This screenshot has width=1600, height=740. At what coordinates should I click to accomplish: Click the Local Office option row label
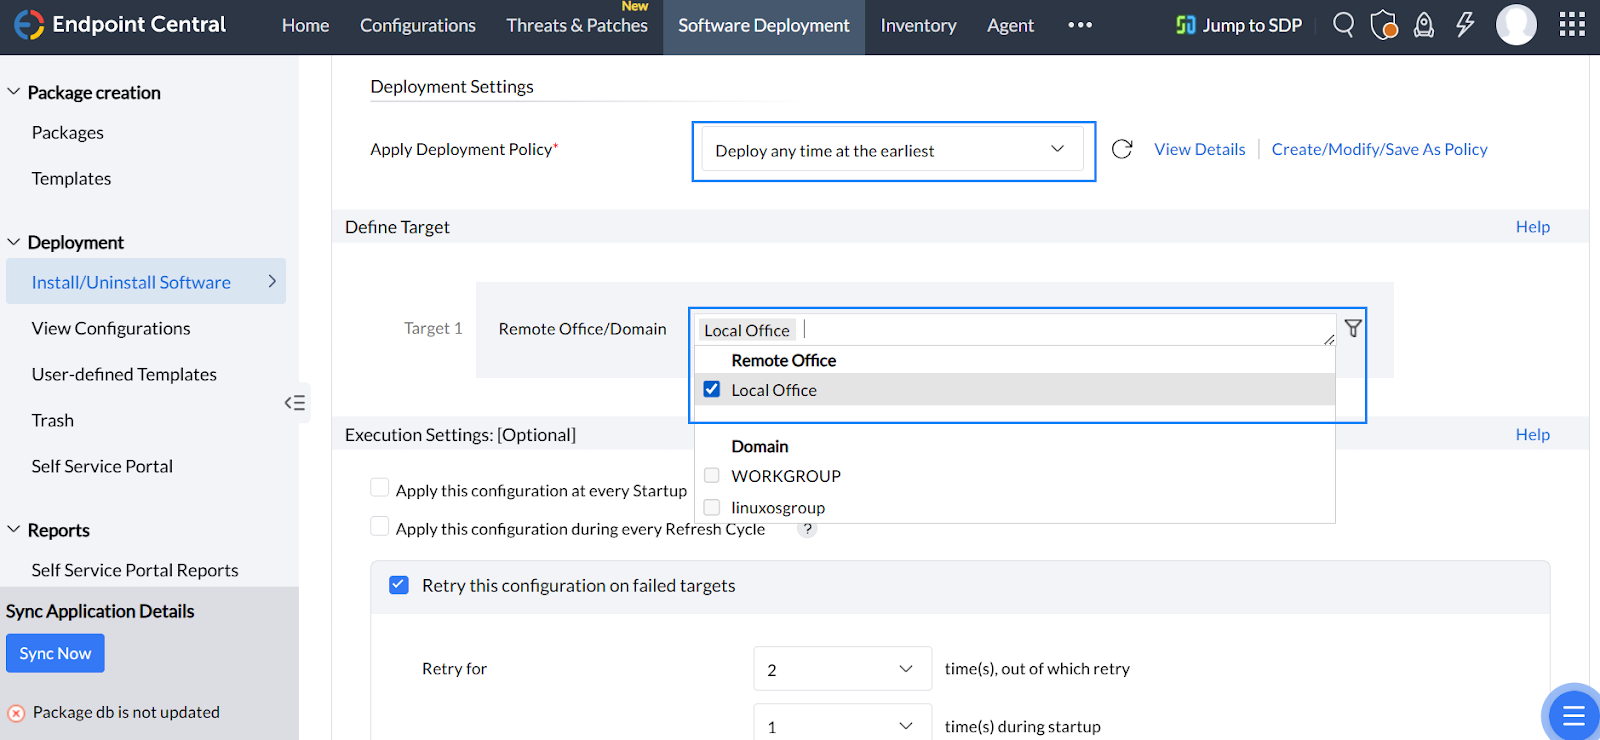(774, 390)
